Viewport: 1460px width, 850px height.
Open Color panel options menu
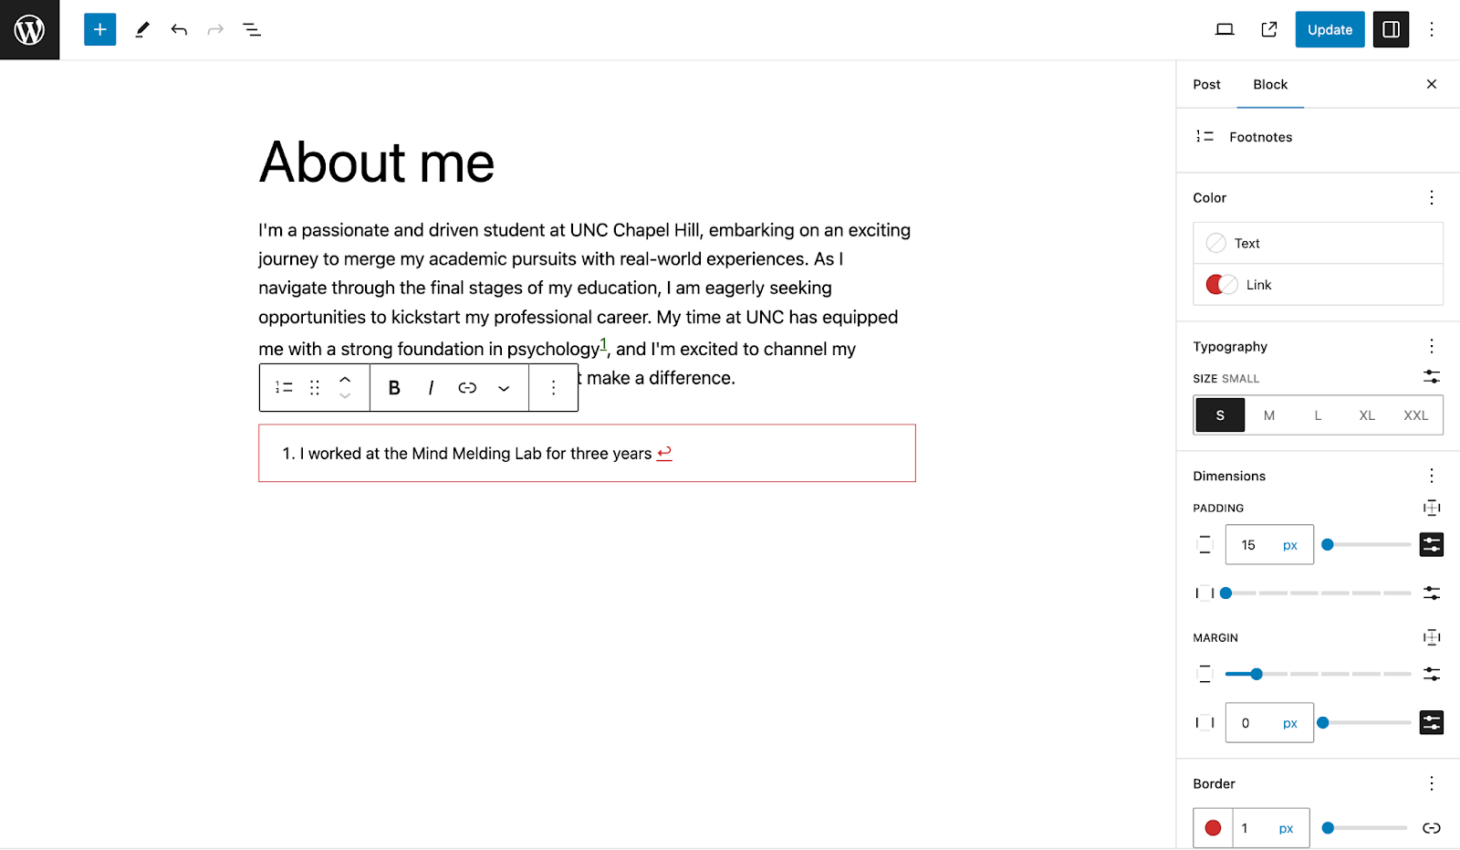[1431, 198]
